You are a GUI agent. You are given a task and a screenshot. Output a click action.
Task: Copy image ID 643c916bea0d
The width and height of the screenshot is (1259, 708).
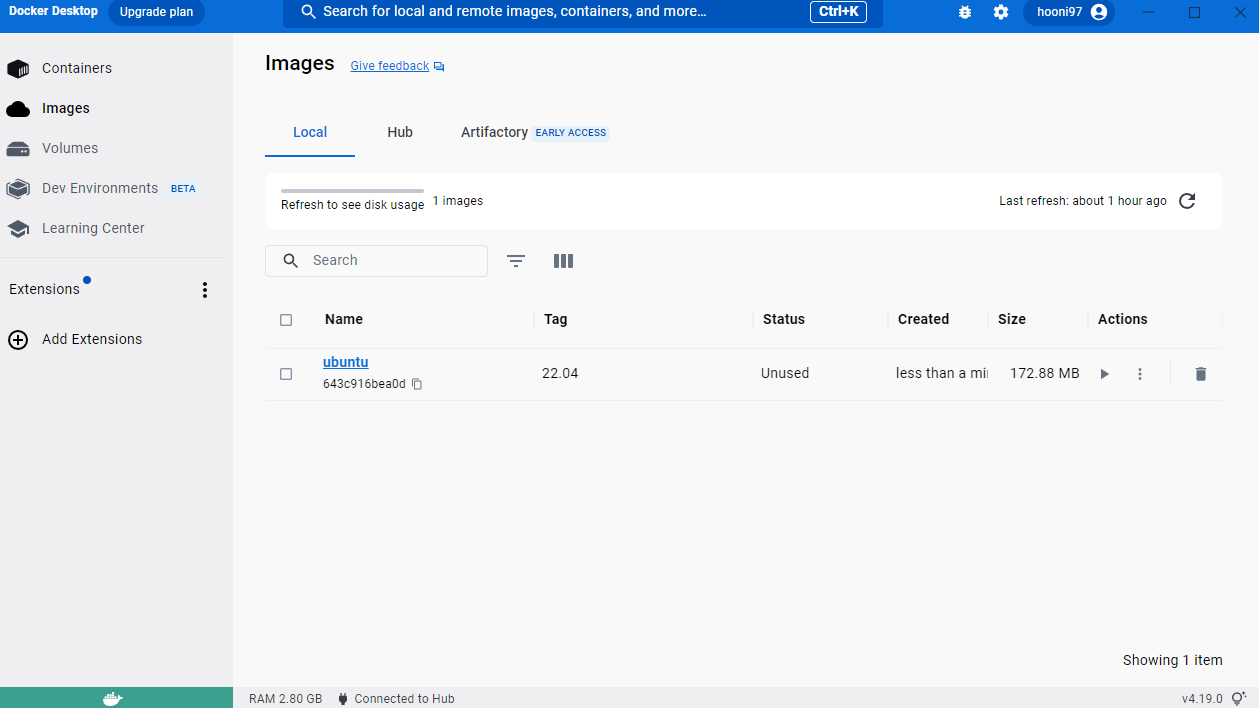(417, 384)
